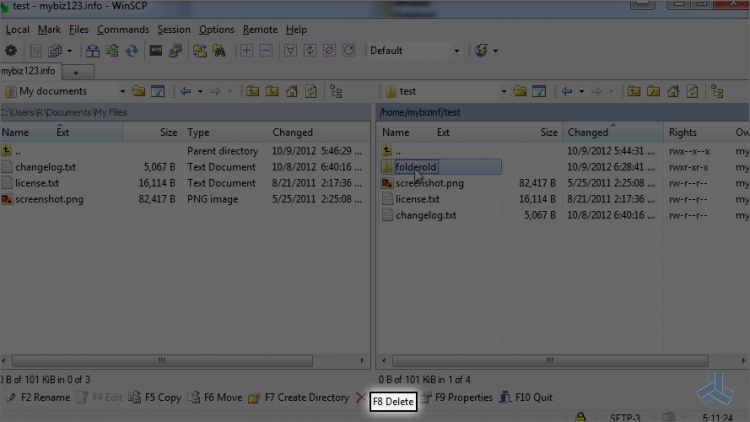This screenshot has width=750, height=422.
Task: Open the Commands menu
Action: point(123,30)
